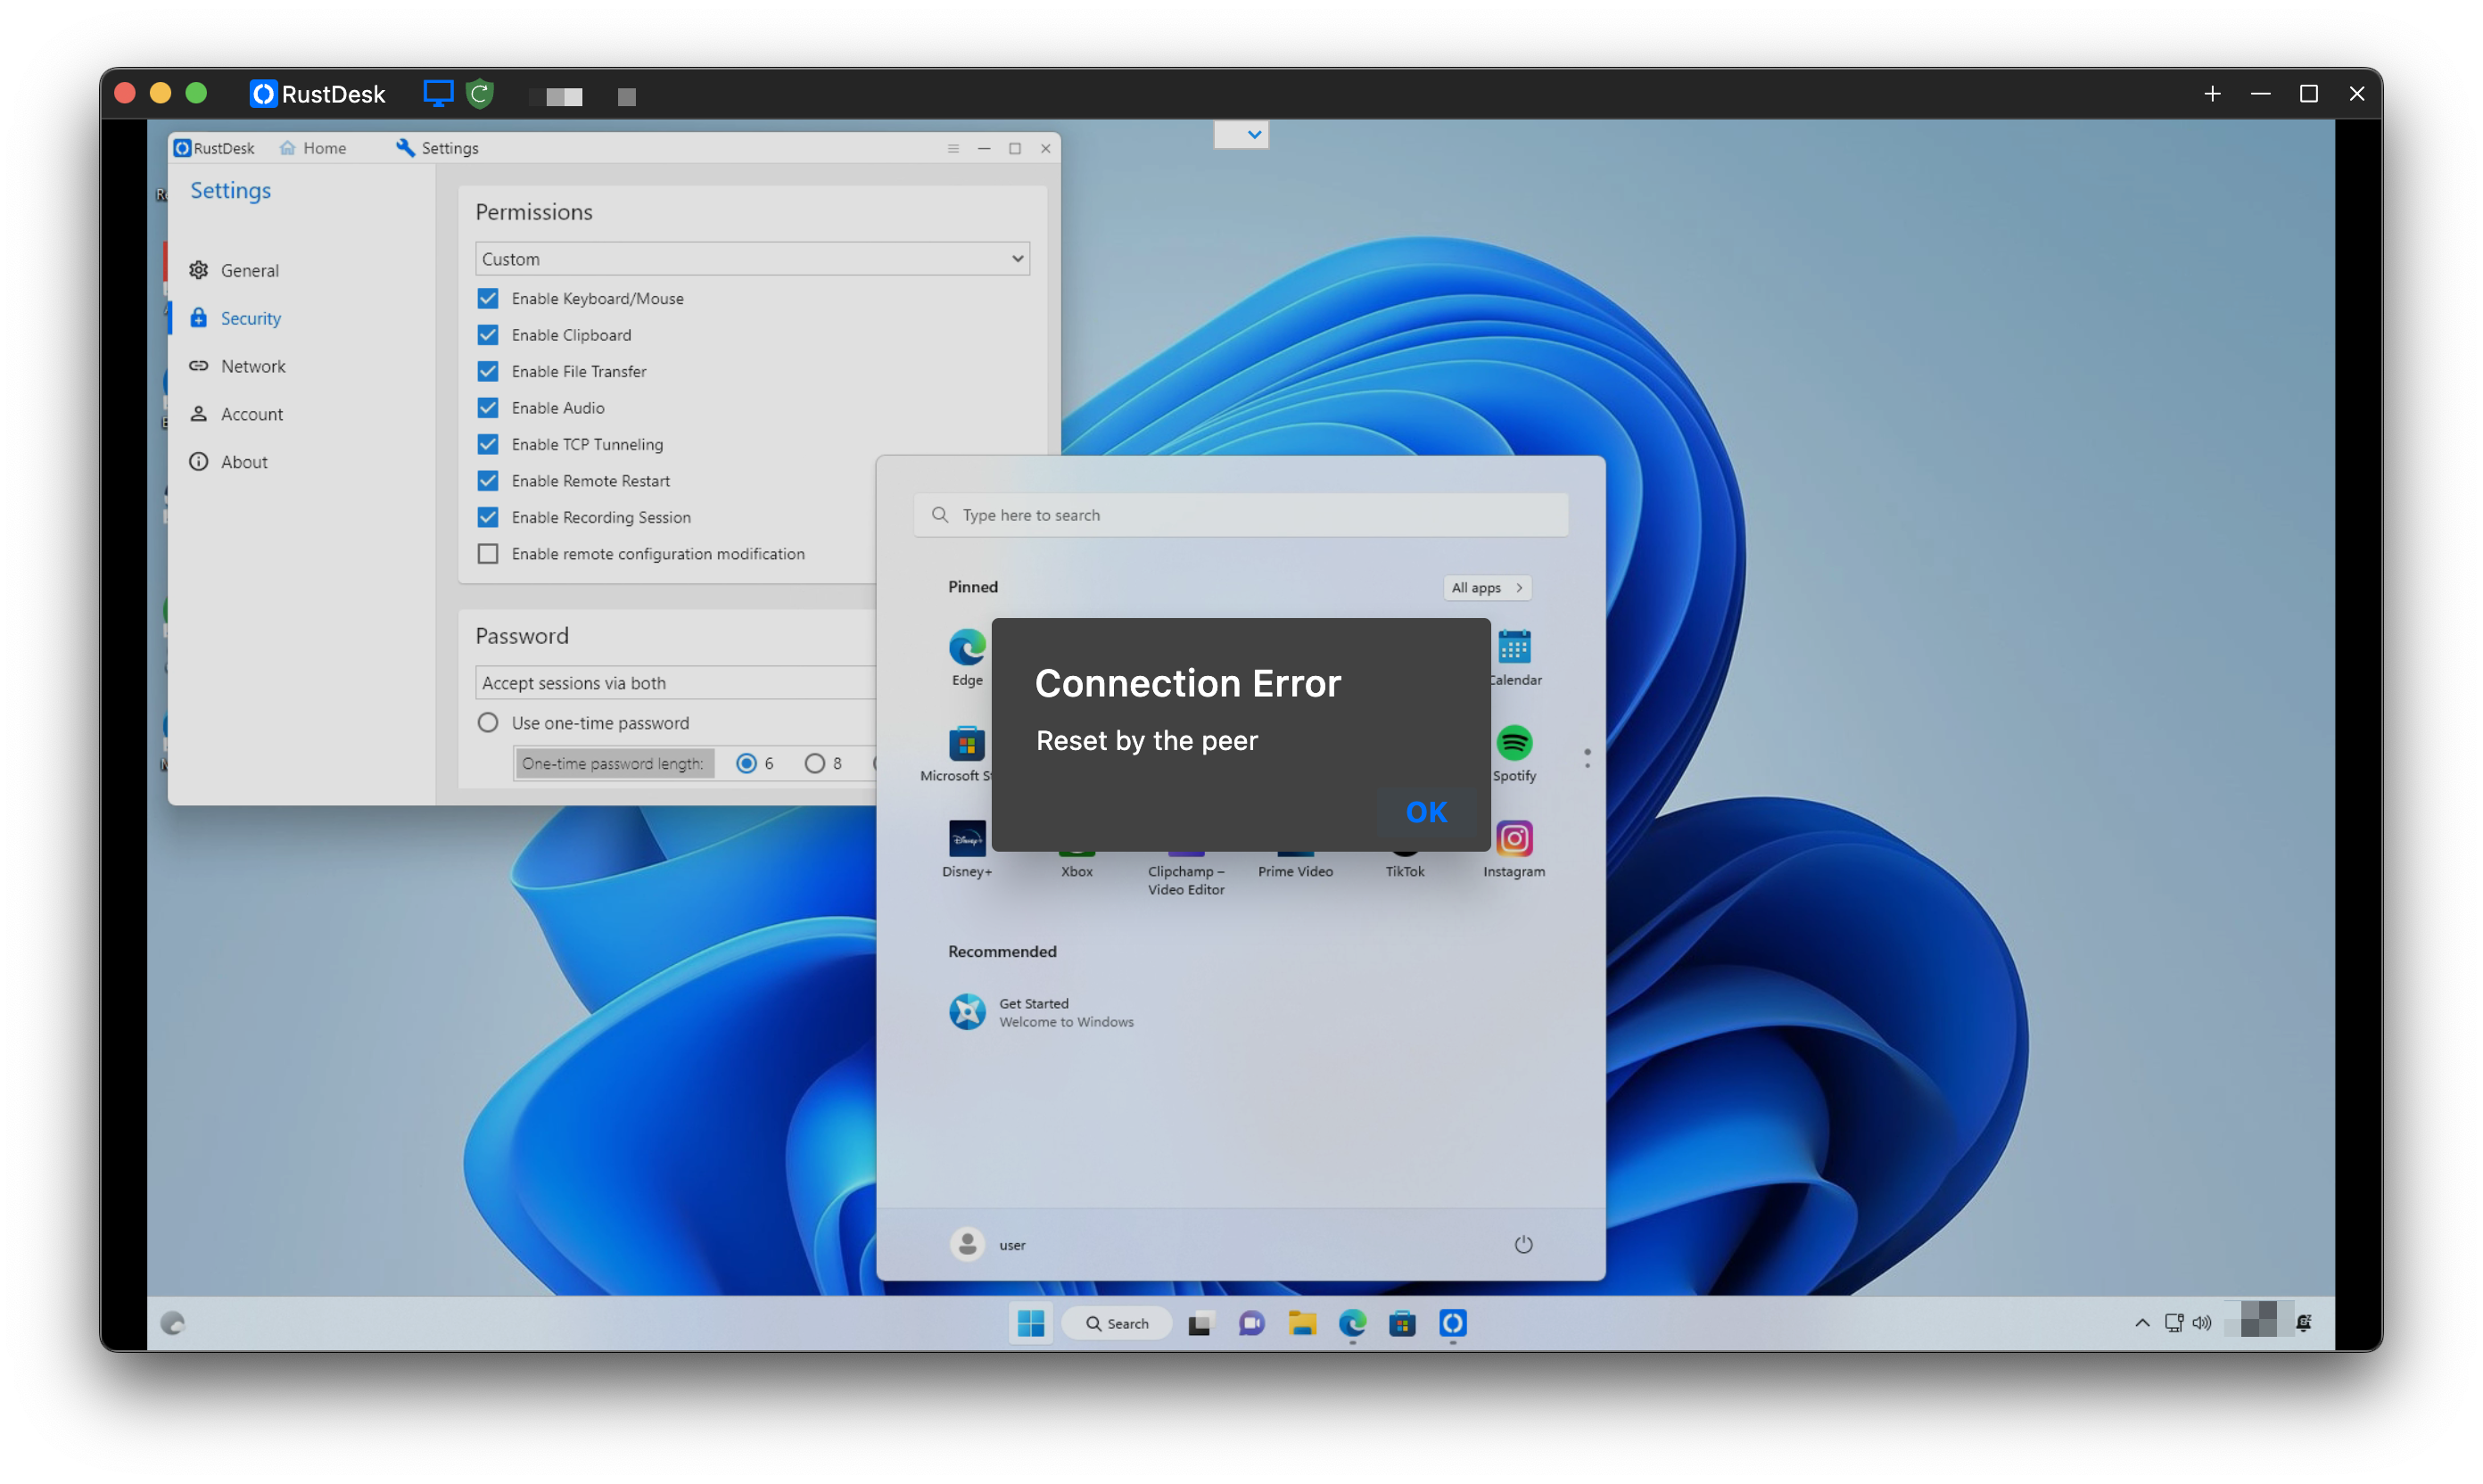This screenshot has width=2483, height=1484.
Task: Show hidden icons chevron in system tray
Action: pos(2142,1323)
